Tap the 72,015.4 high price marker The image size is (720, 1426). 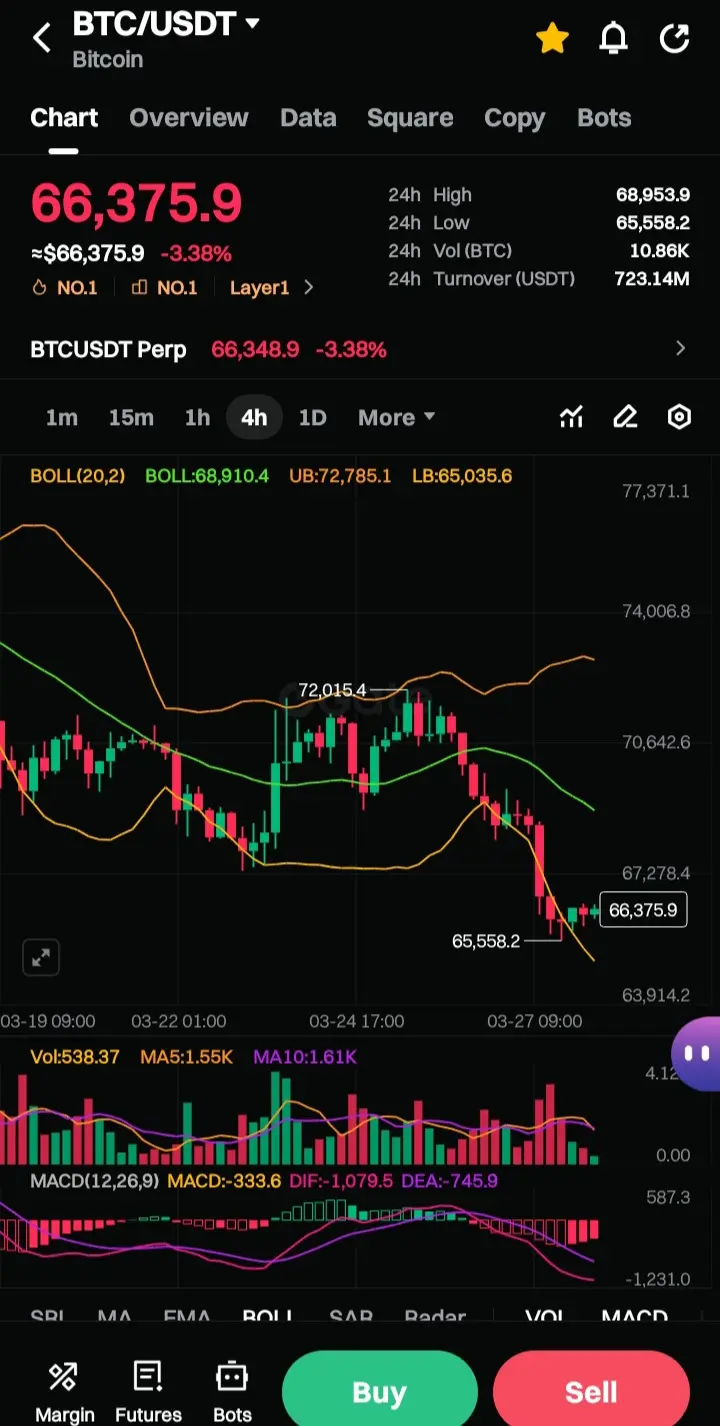pos(332,690)
